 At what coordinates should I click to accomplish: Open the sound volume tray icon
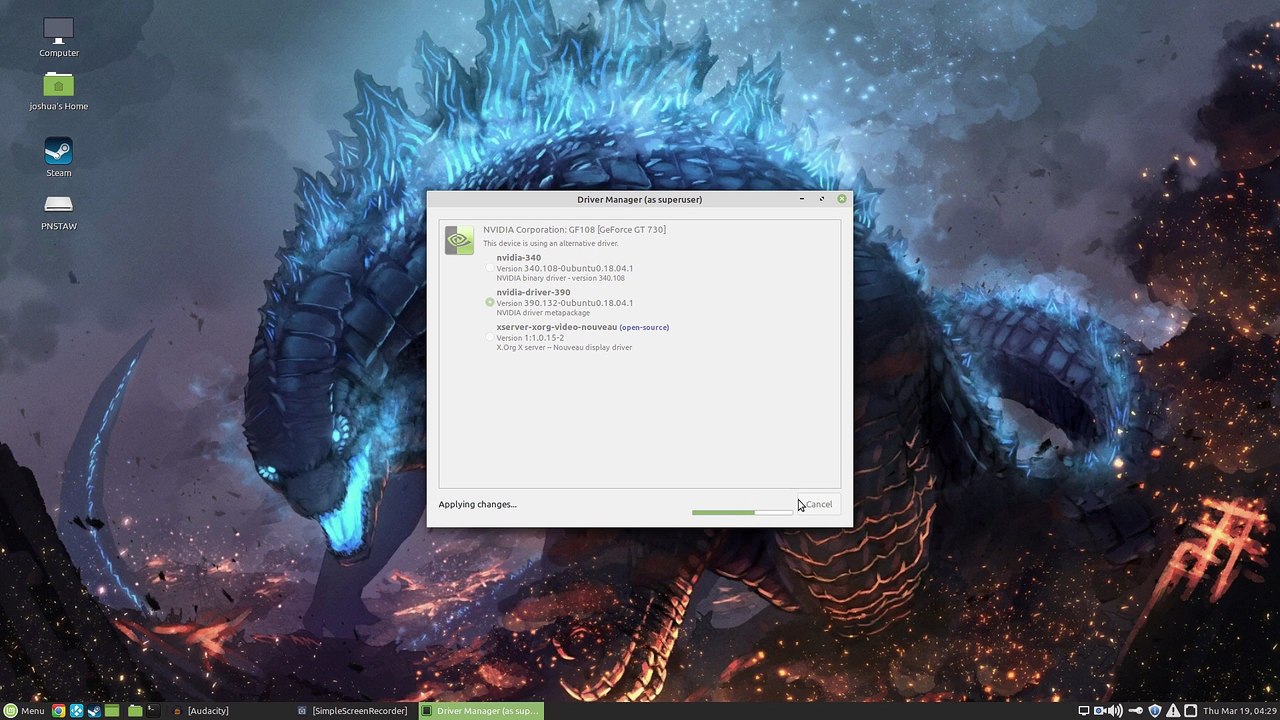click(x=1117, y=711)
